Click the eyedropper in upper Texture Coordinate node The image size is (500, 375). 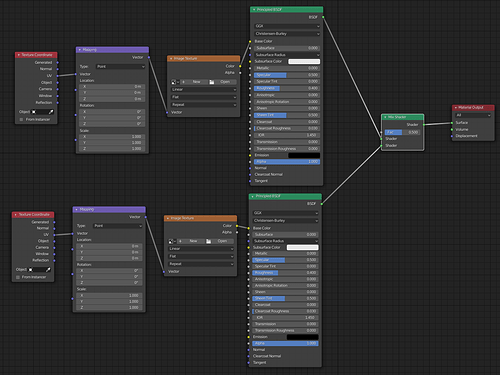coord(51,112)
